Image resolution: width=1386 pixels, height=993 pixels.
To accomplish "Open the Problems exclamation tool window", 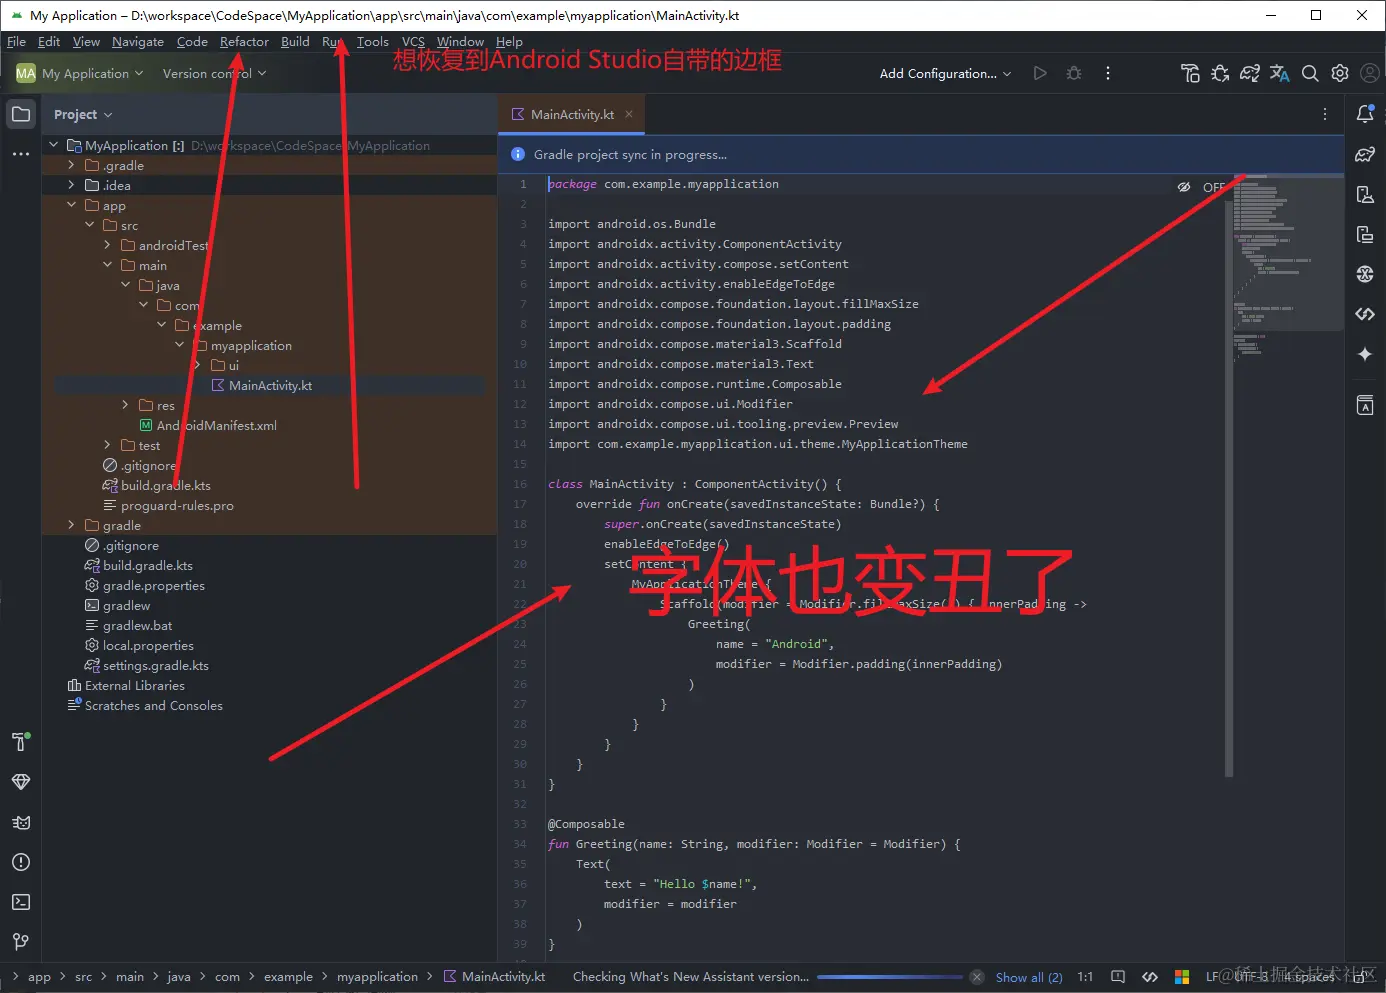I will tap(21, 862).
